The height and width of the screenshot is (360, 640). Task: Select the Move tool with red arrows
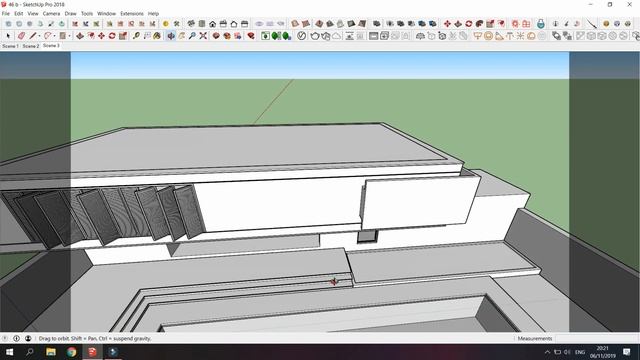101,36
